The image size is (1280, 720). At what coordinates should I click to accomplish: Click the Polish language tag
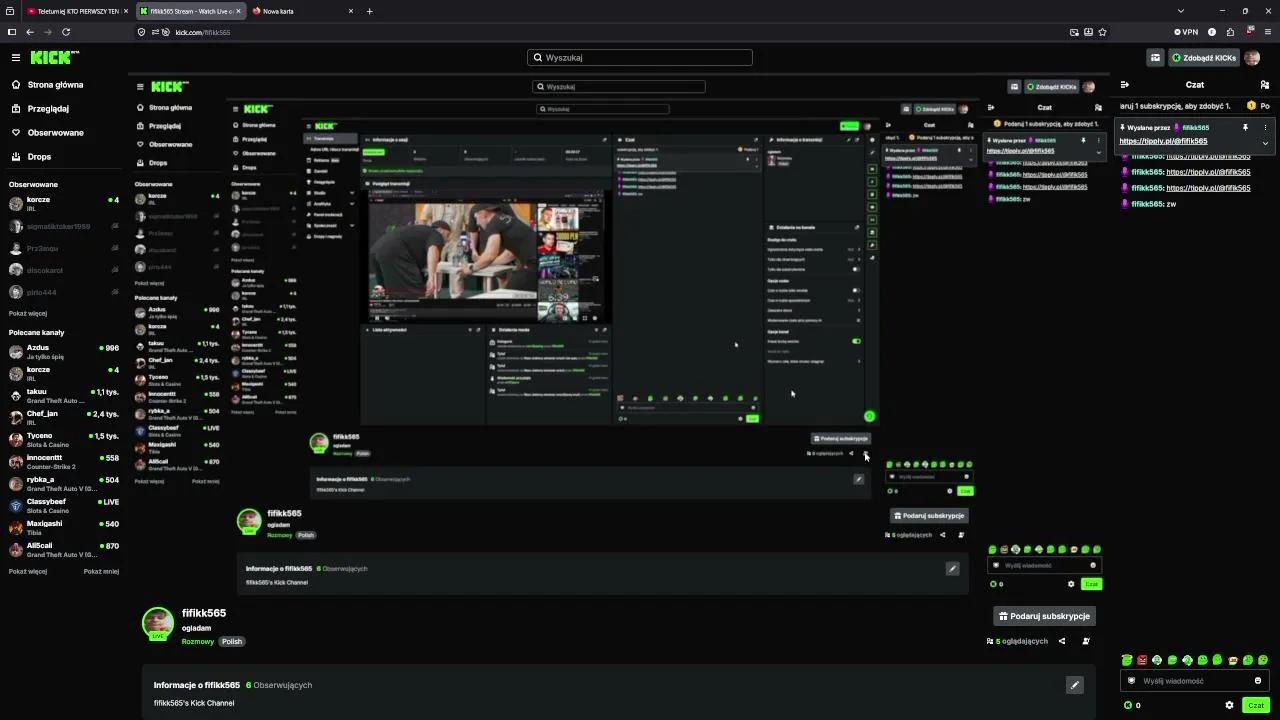[x=232, y=641]
